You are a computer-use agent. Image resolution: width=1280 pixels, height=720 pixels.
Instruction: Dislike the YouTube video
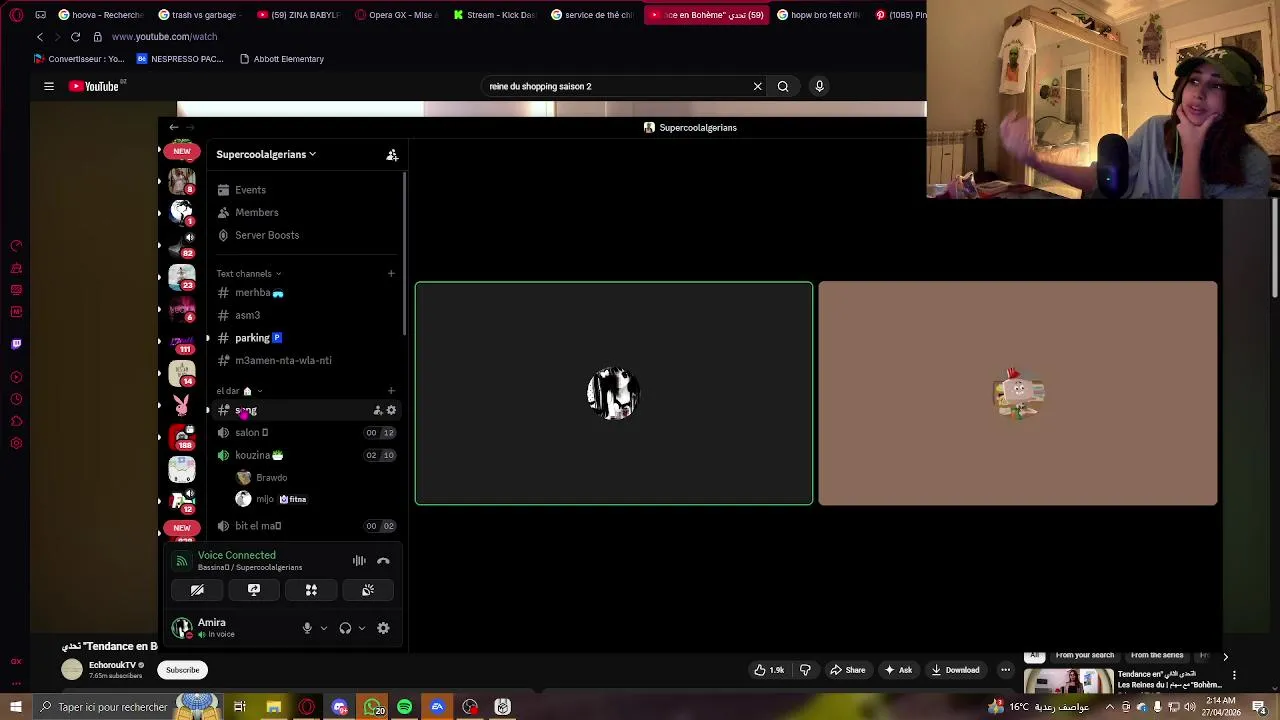805,670
